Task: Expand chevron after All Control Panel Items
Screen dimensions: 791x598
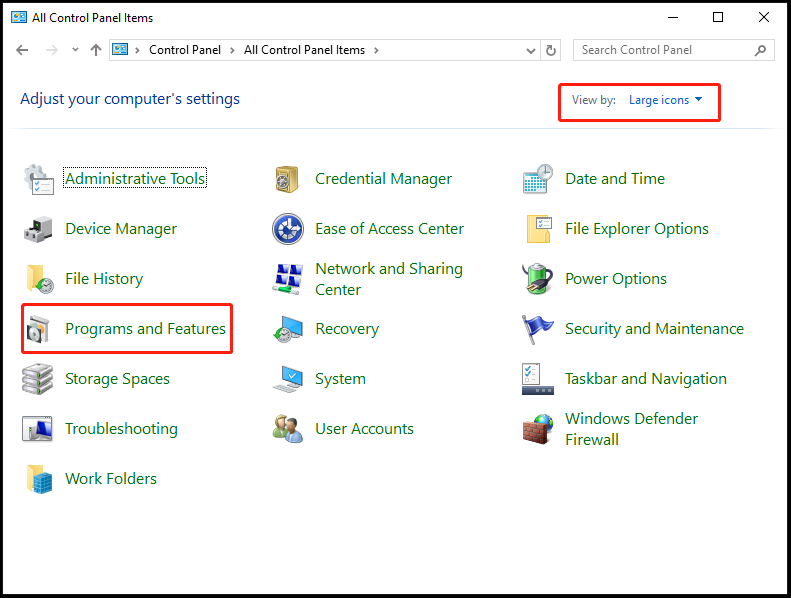Action: 376,50
